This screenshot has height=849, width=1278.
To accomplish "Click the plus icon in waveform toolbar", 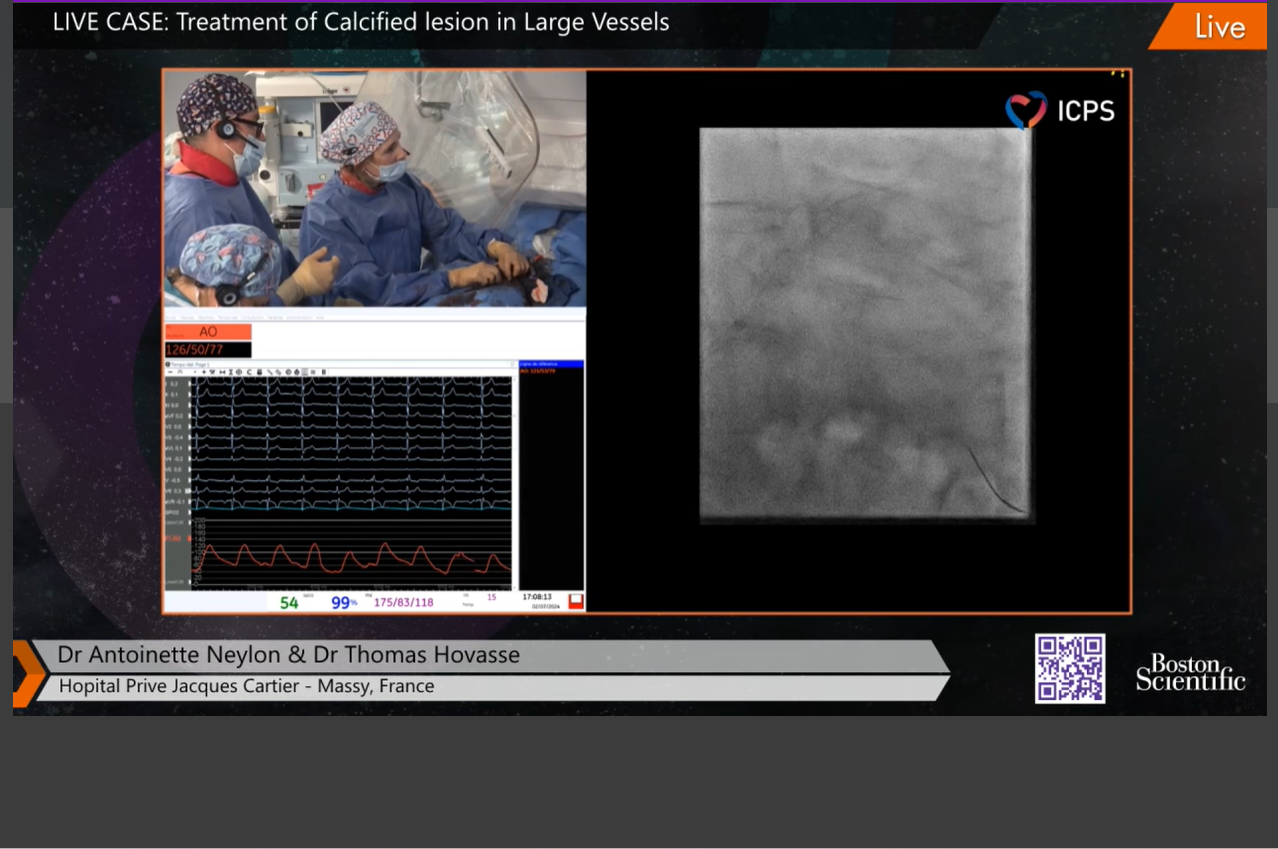I will point(203,372).
